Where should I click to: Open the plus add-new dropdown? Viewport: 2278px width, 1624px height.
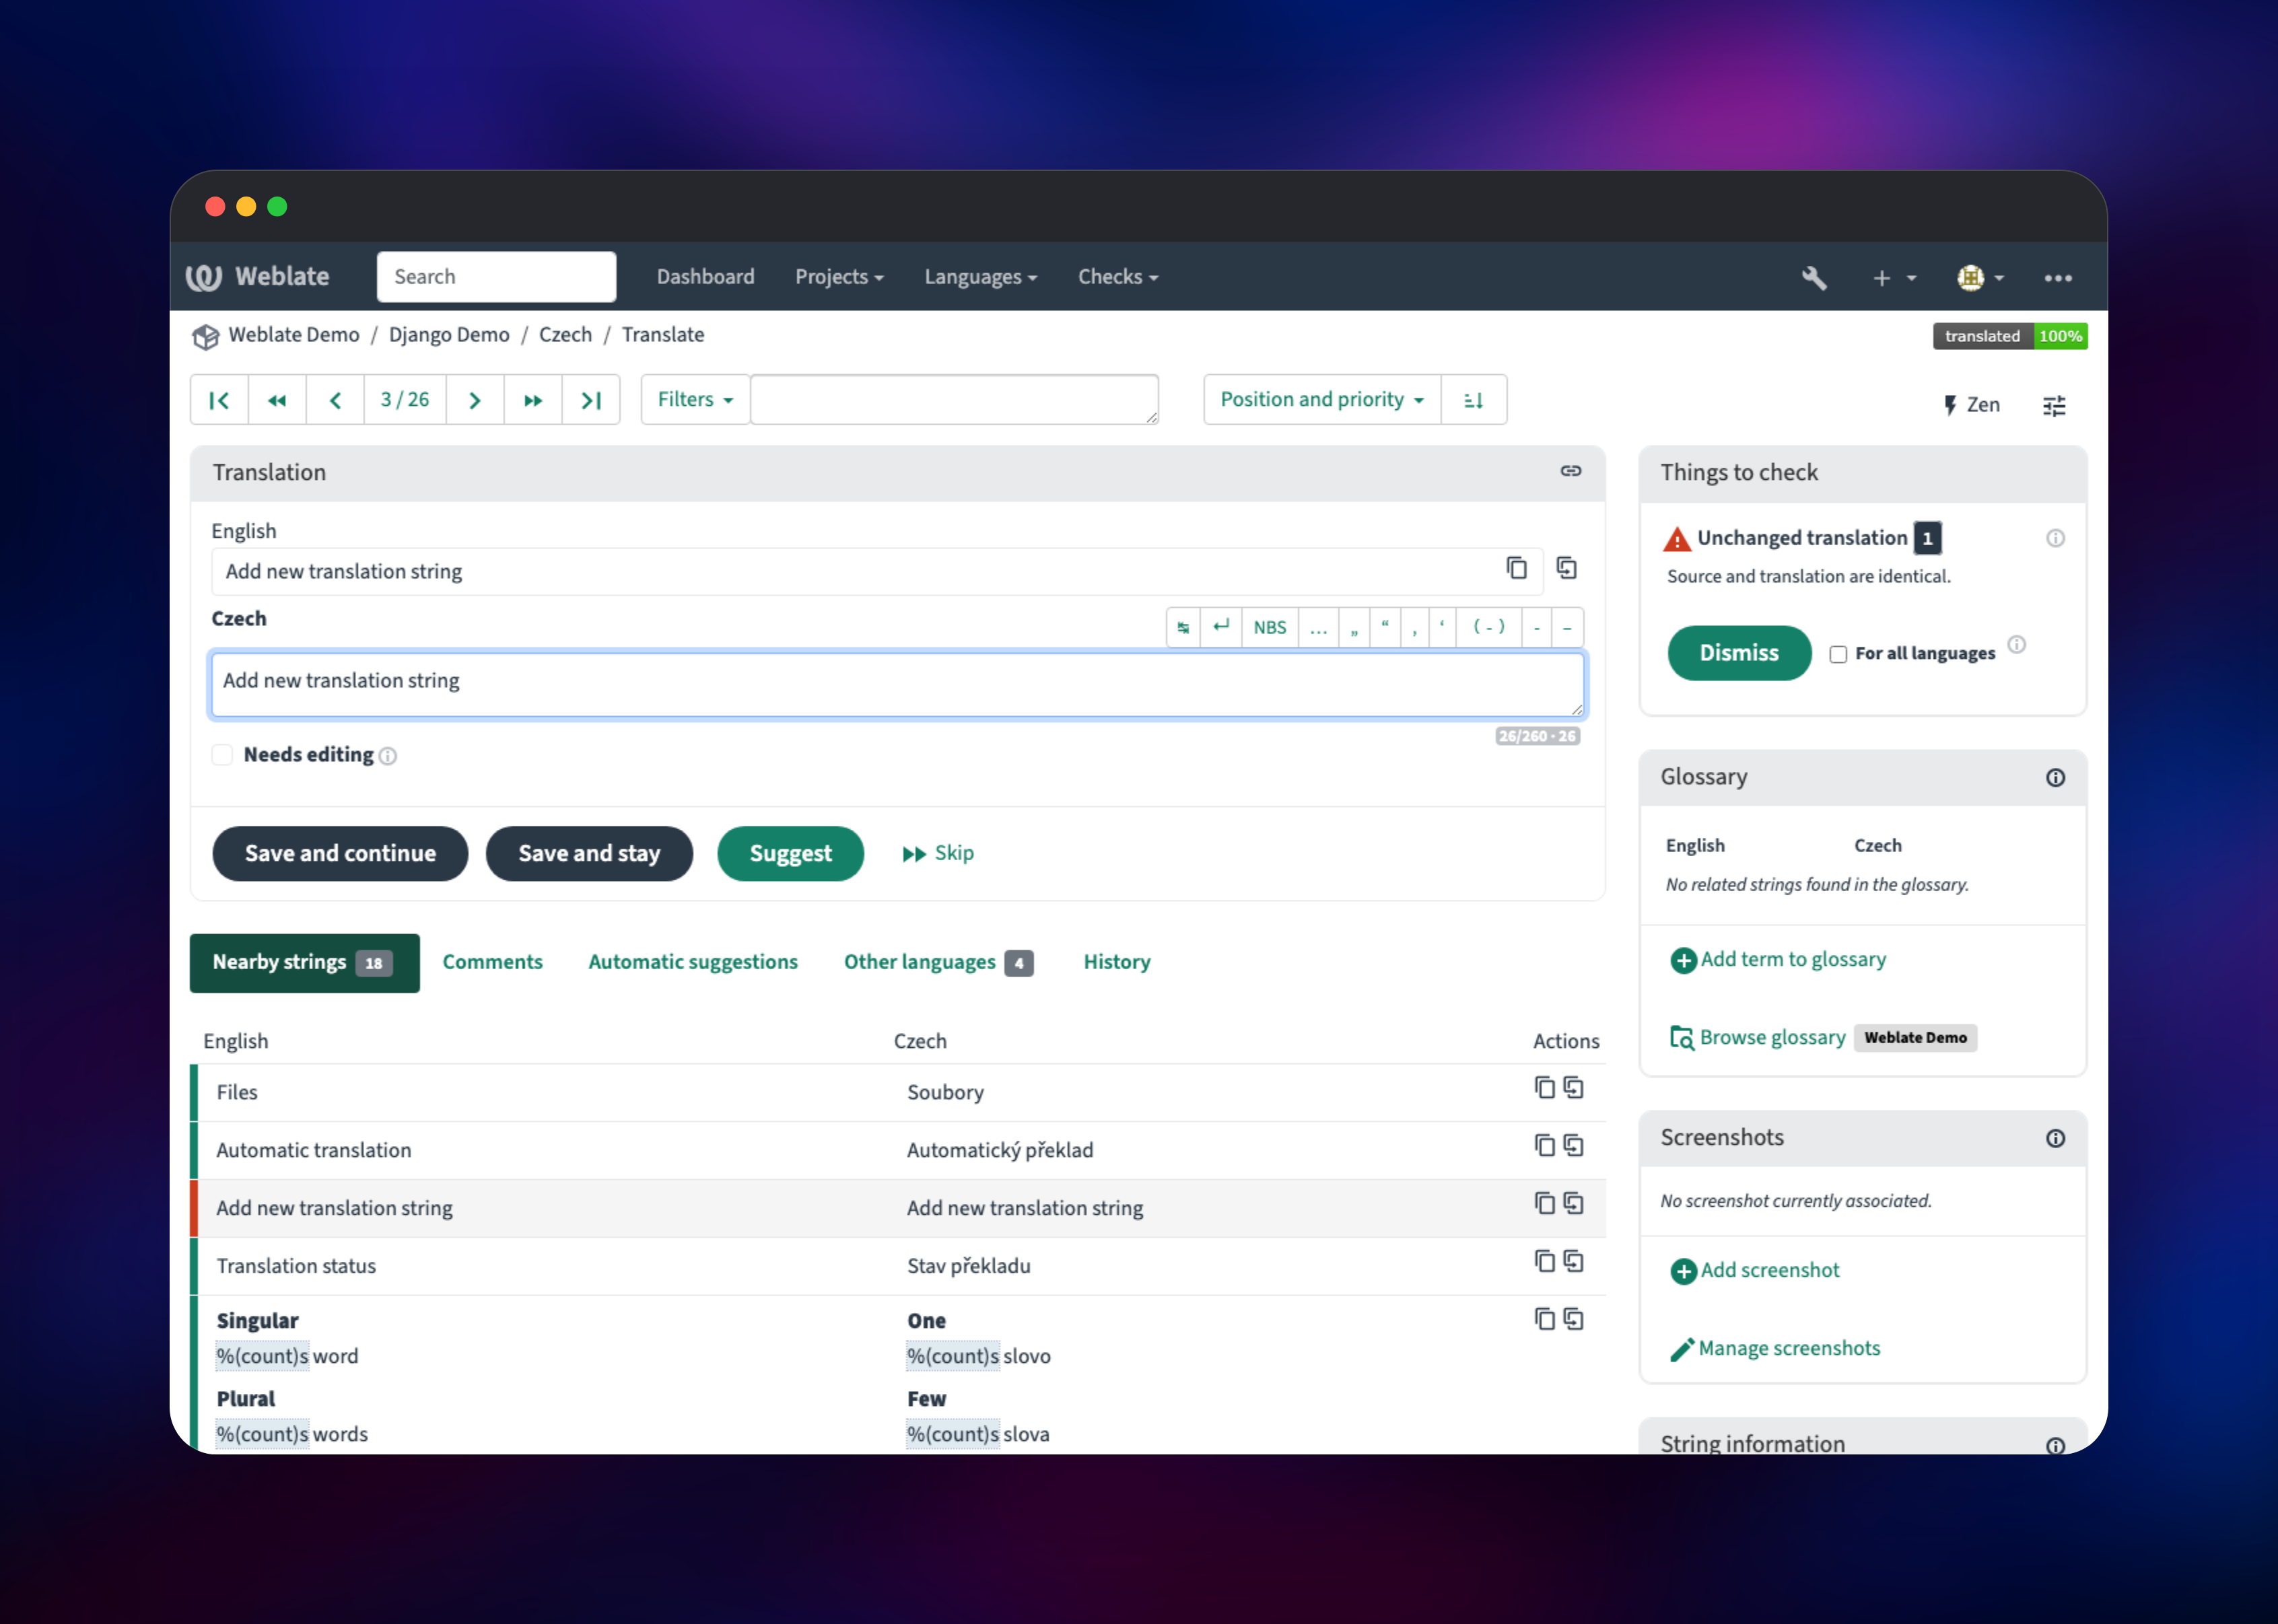pyautogui.click(x=1894, y=278)
